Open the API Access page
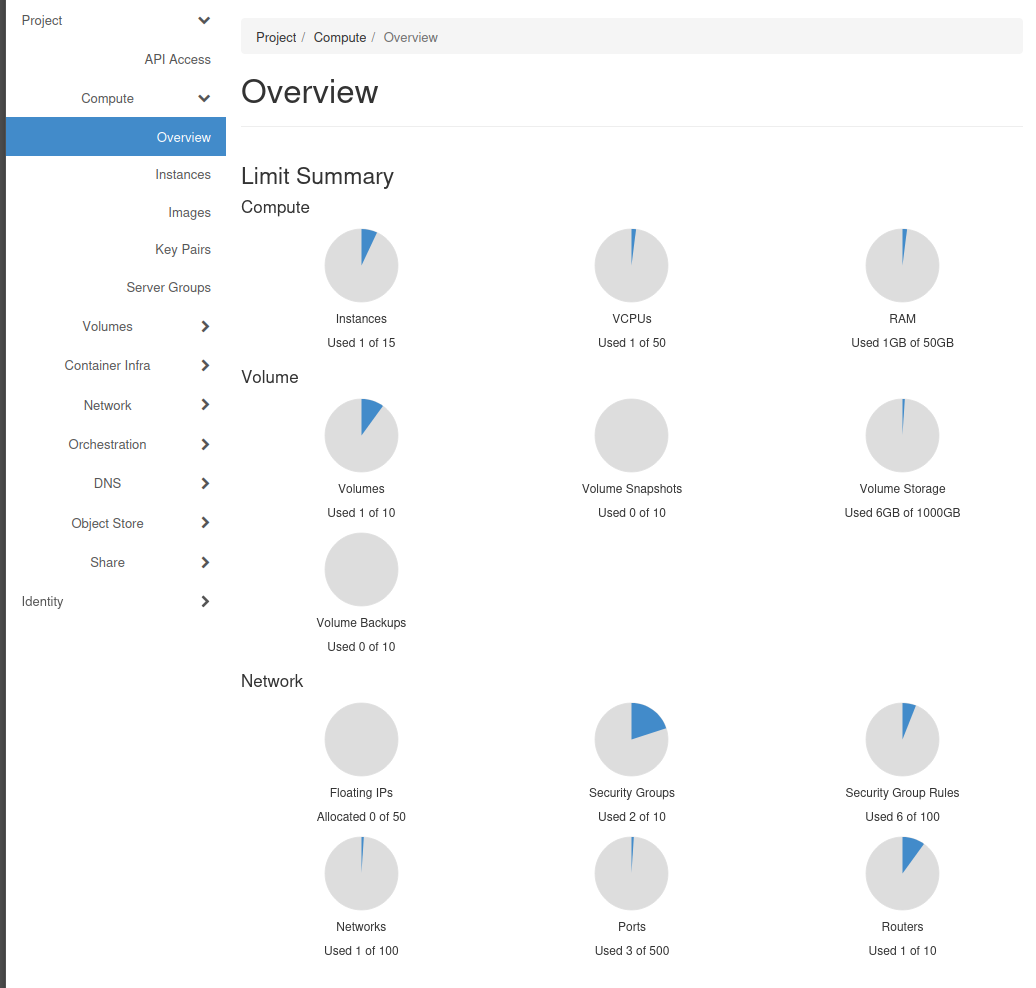Viewport: 1036px width, 988px height. (x=177, y=59)
